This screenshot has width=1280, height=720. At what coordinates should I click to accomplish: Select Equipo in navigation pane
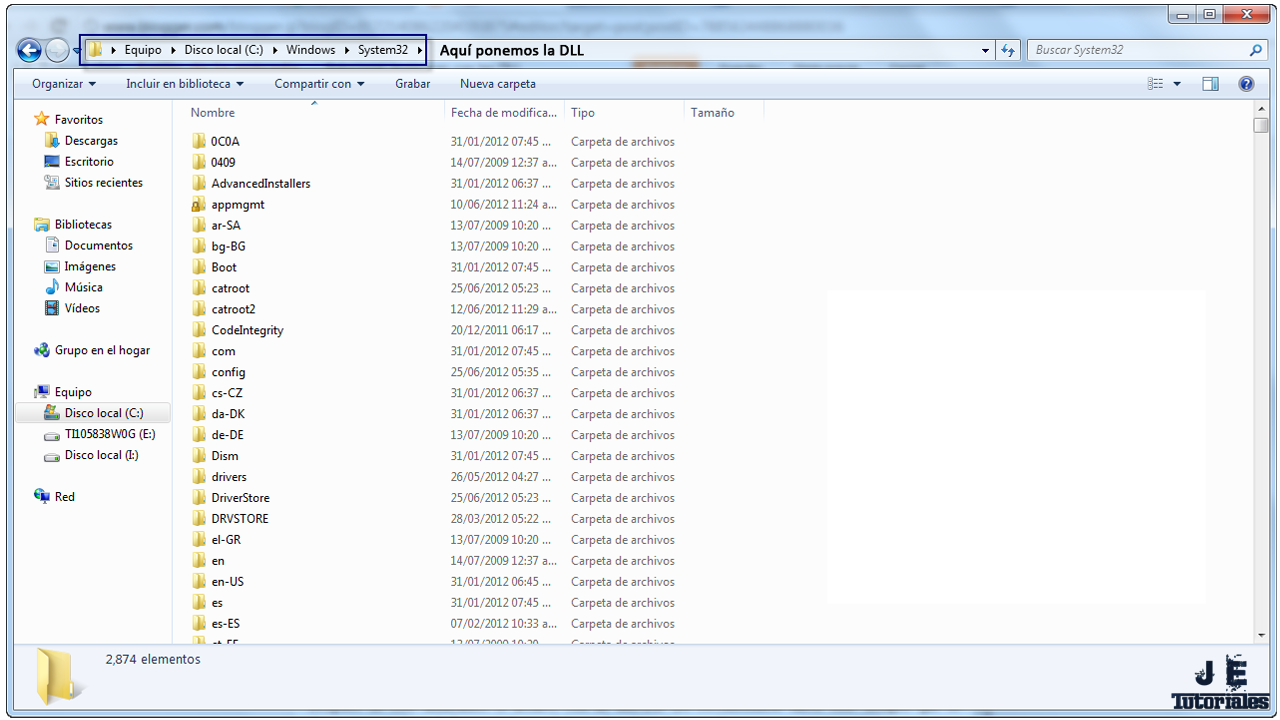point(73,393)
